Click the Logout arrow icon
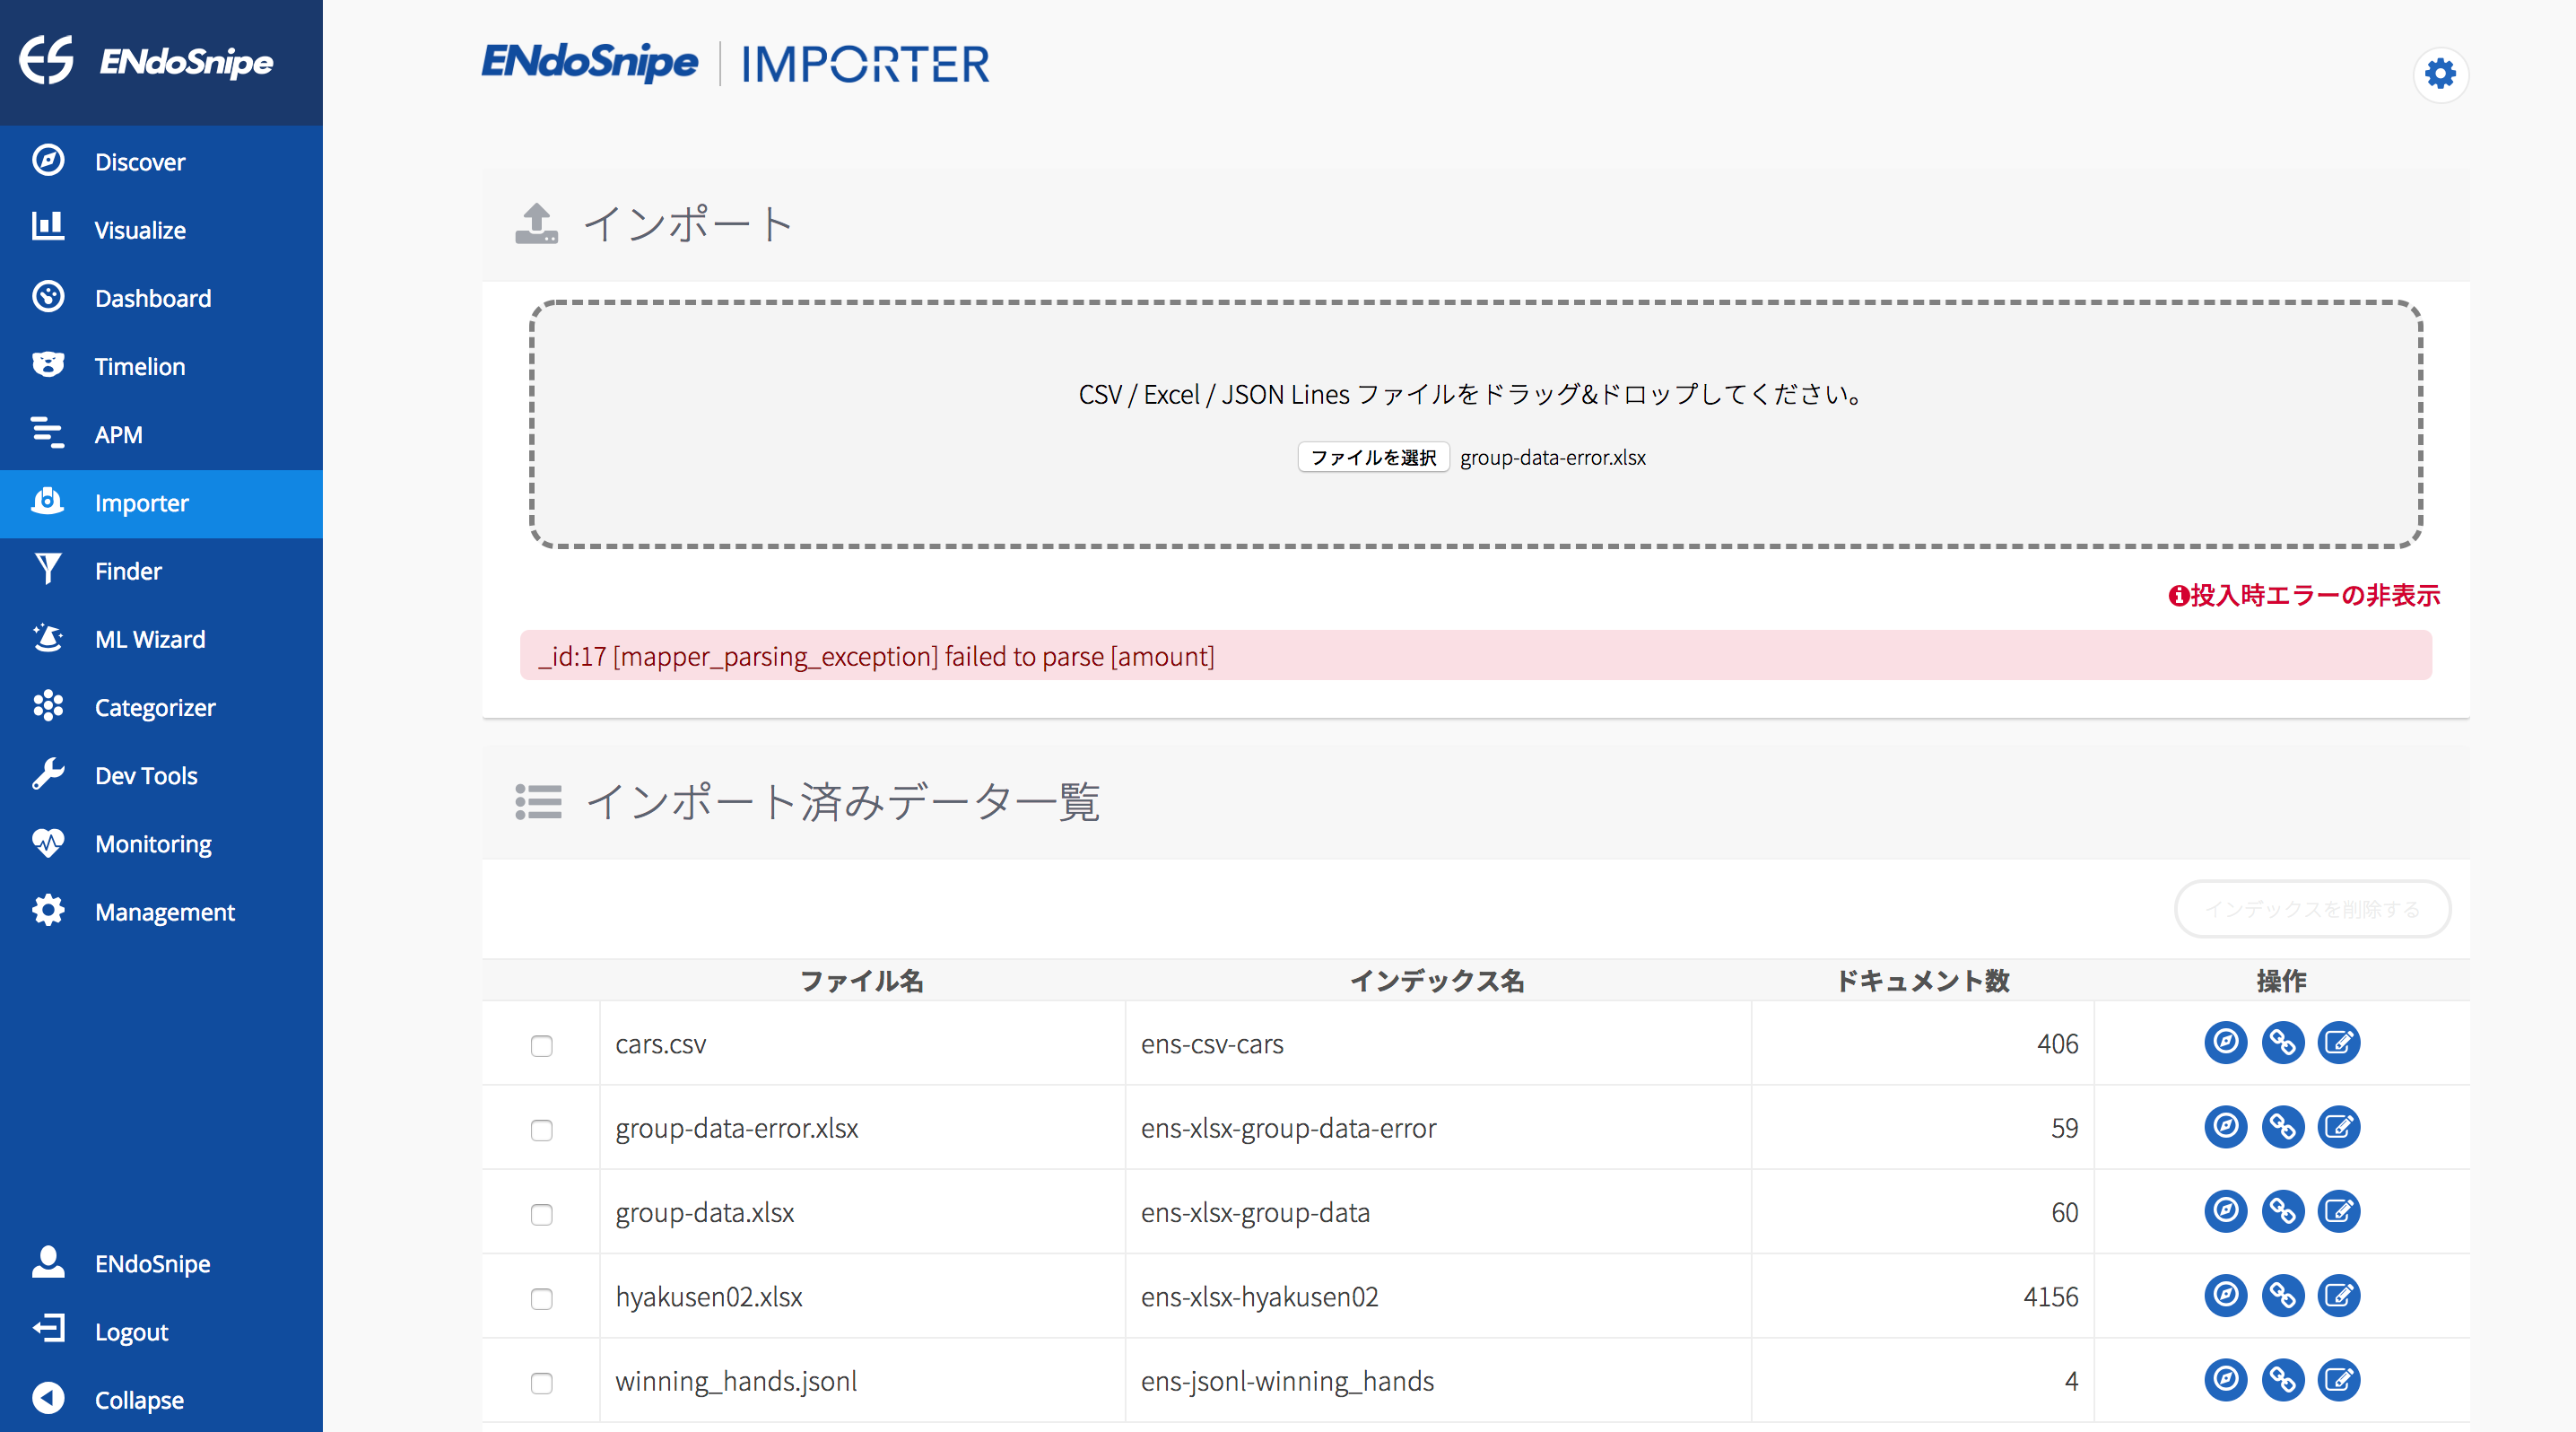Screen dimensions: 2576x1432 click(48, 1329)
